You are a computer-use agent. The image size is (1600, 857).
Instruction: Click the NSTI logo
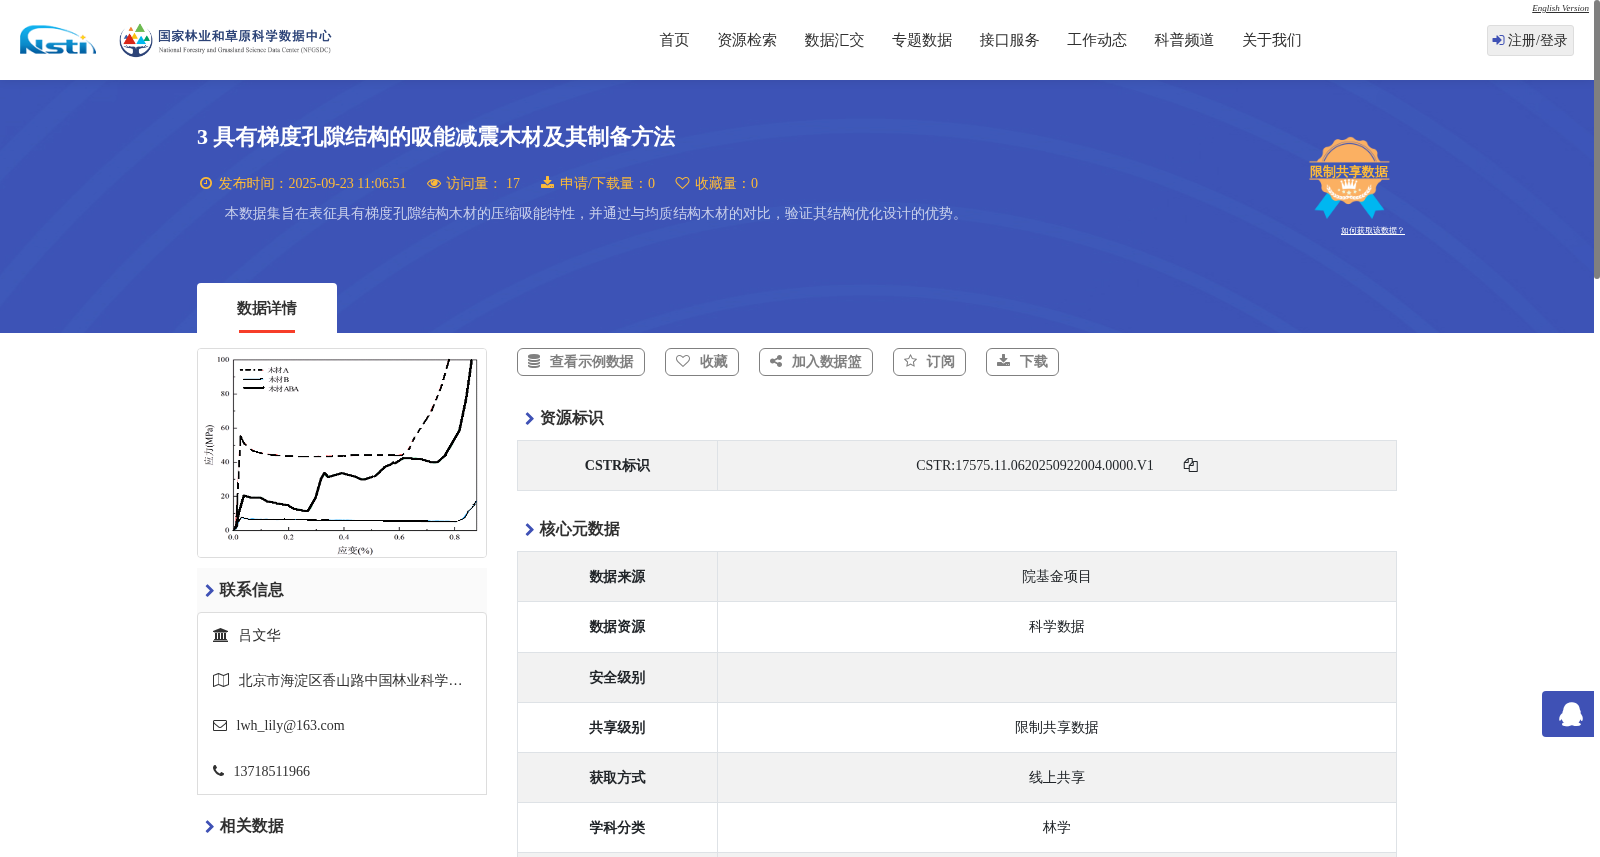[x=58, y=40]
